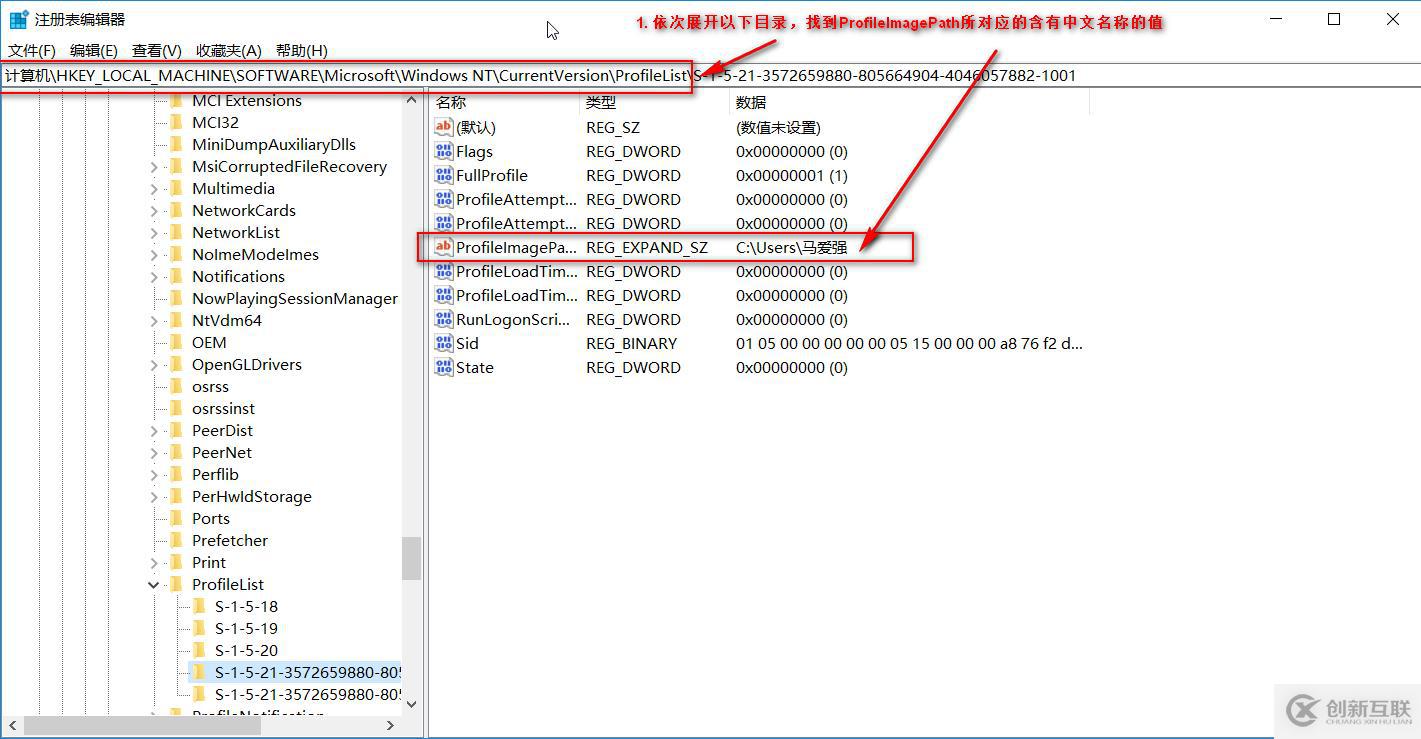Select the Sid binary value icon
The height and width of the screenshot is (739, 1421).
[444, 343]
